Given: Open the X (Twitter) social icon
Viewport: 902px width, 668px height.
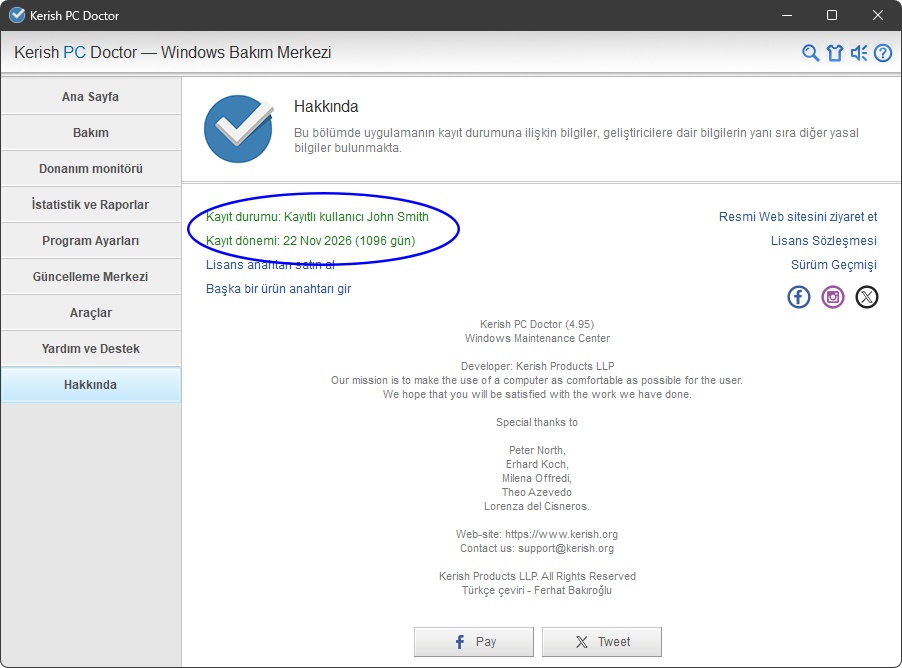Looking at the screenshot, I should (867, 297).
